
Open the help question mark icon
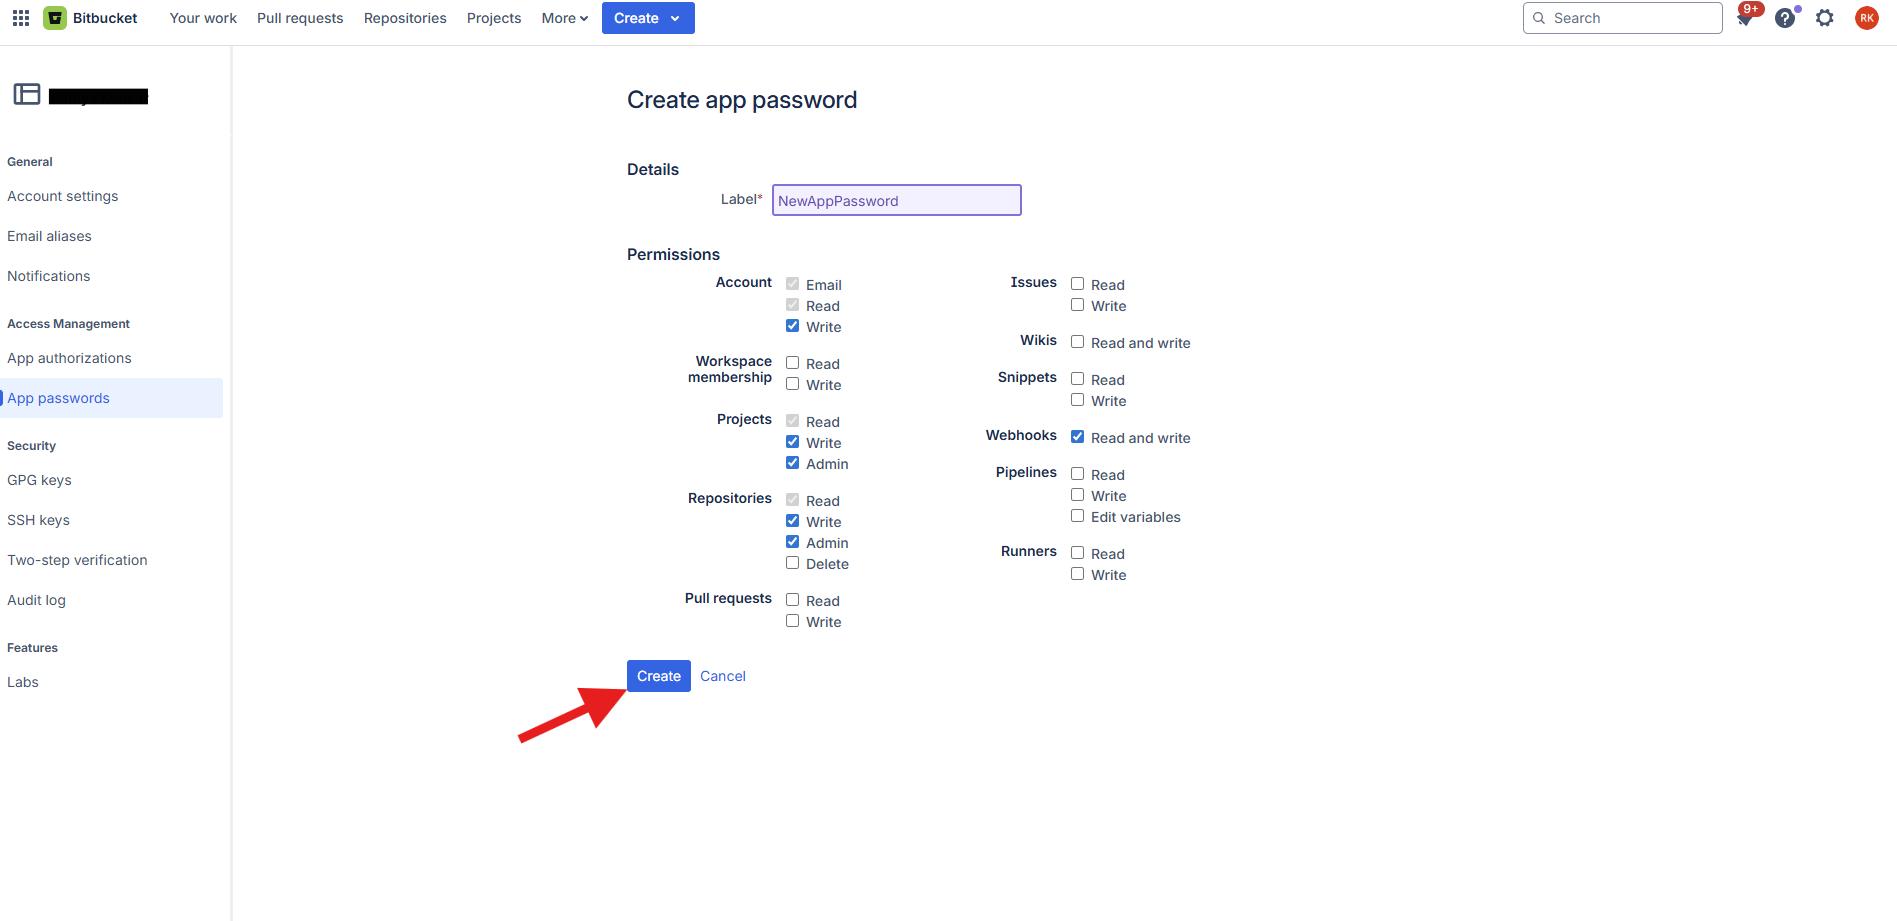pyautogui.click(x=1785, y=18)
